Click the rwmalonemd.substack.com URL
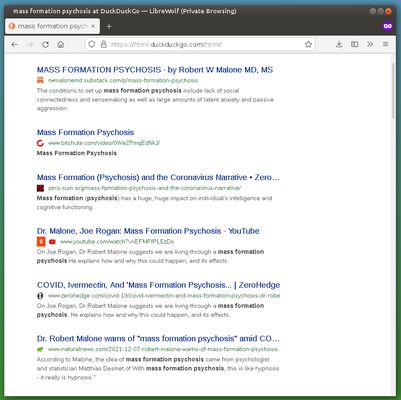The image size is (401, 400). pyautogui.click(x=123, y=80)
